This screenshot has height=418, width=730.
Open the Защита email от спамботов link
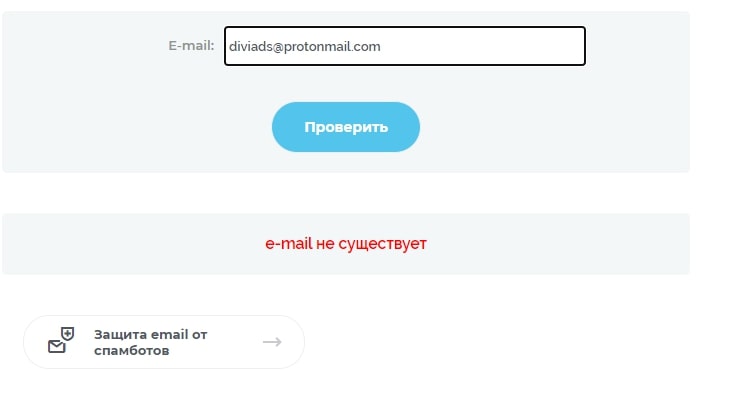[164, 342]
